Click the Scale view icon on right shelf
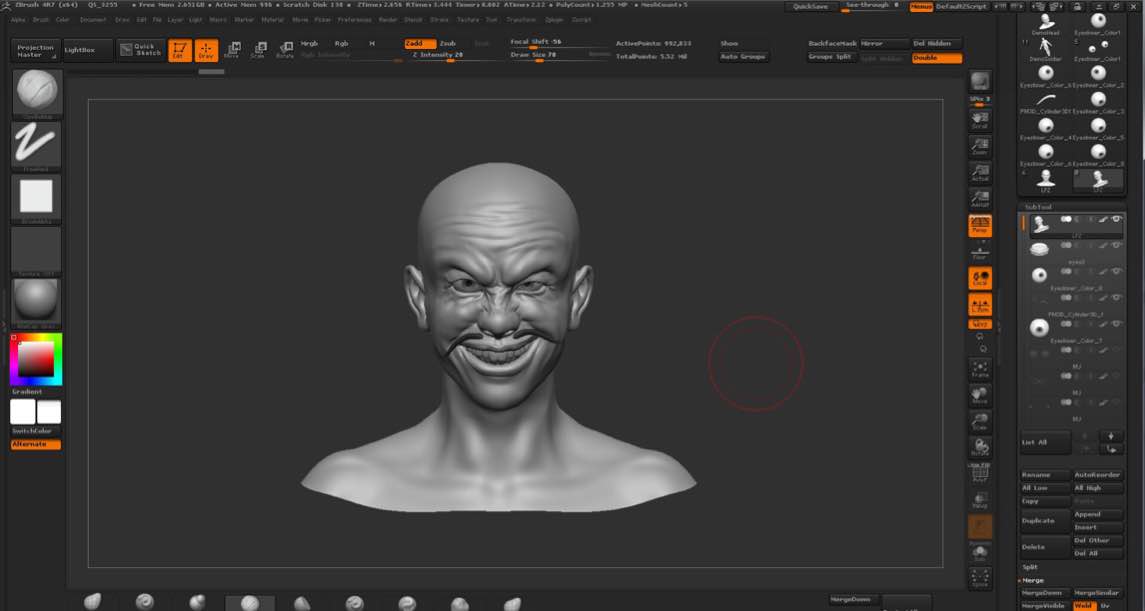 tap(980, 422)
